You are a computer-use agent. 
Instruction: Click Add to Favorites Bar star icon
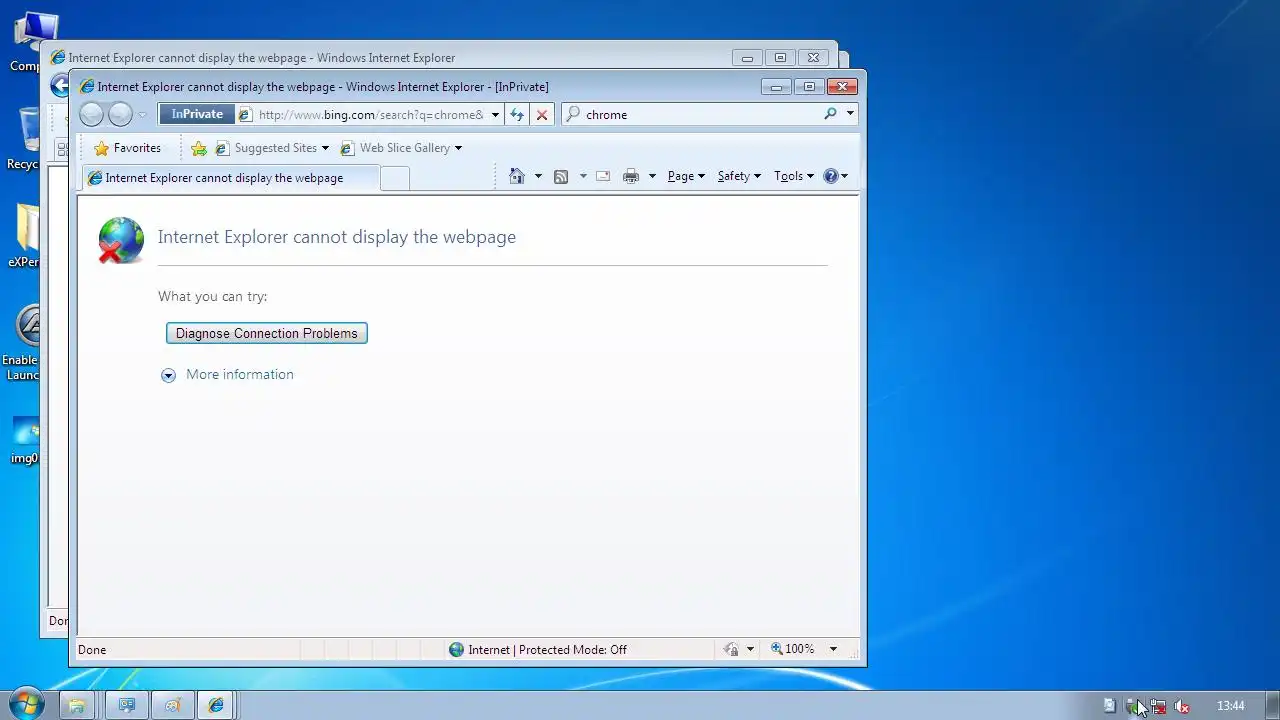pyautogui.click(x=199, y=148)
